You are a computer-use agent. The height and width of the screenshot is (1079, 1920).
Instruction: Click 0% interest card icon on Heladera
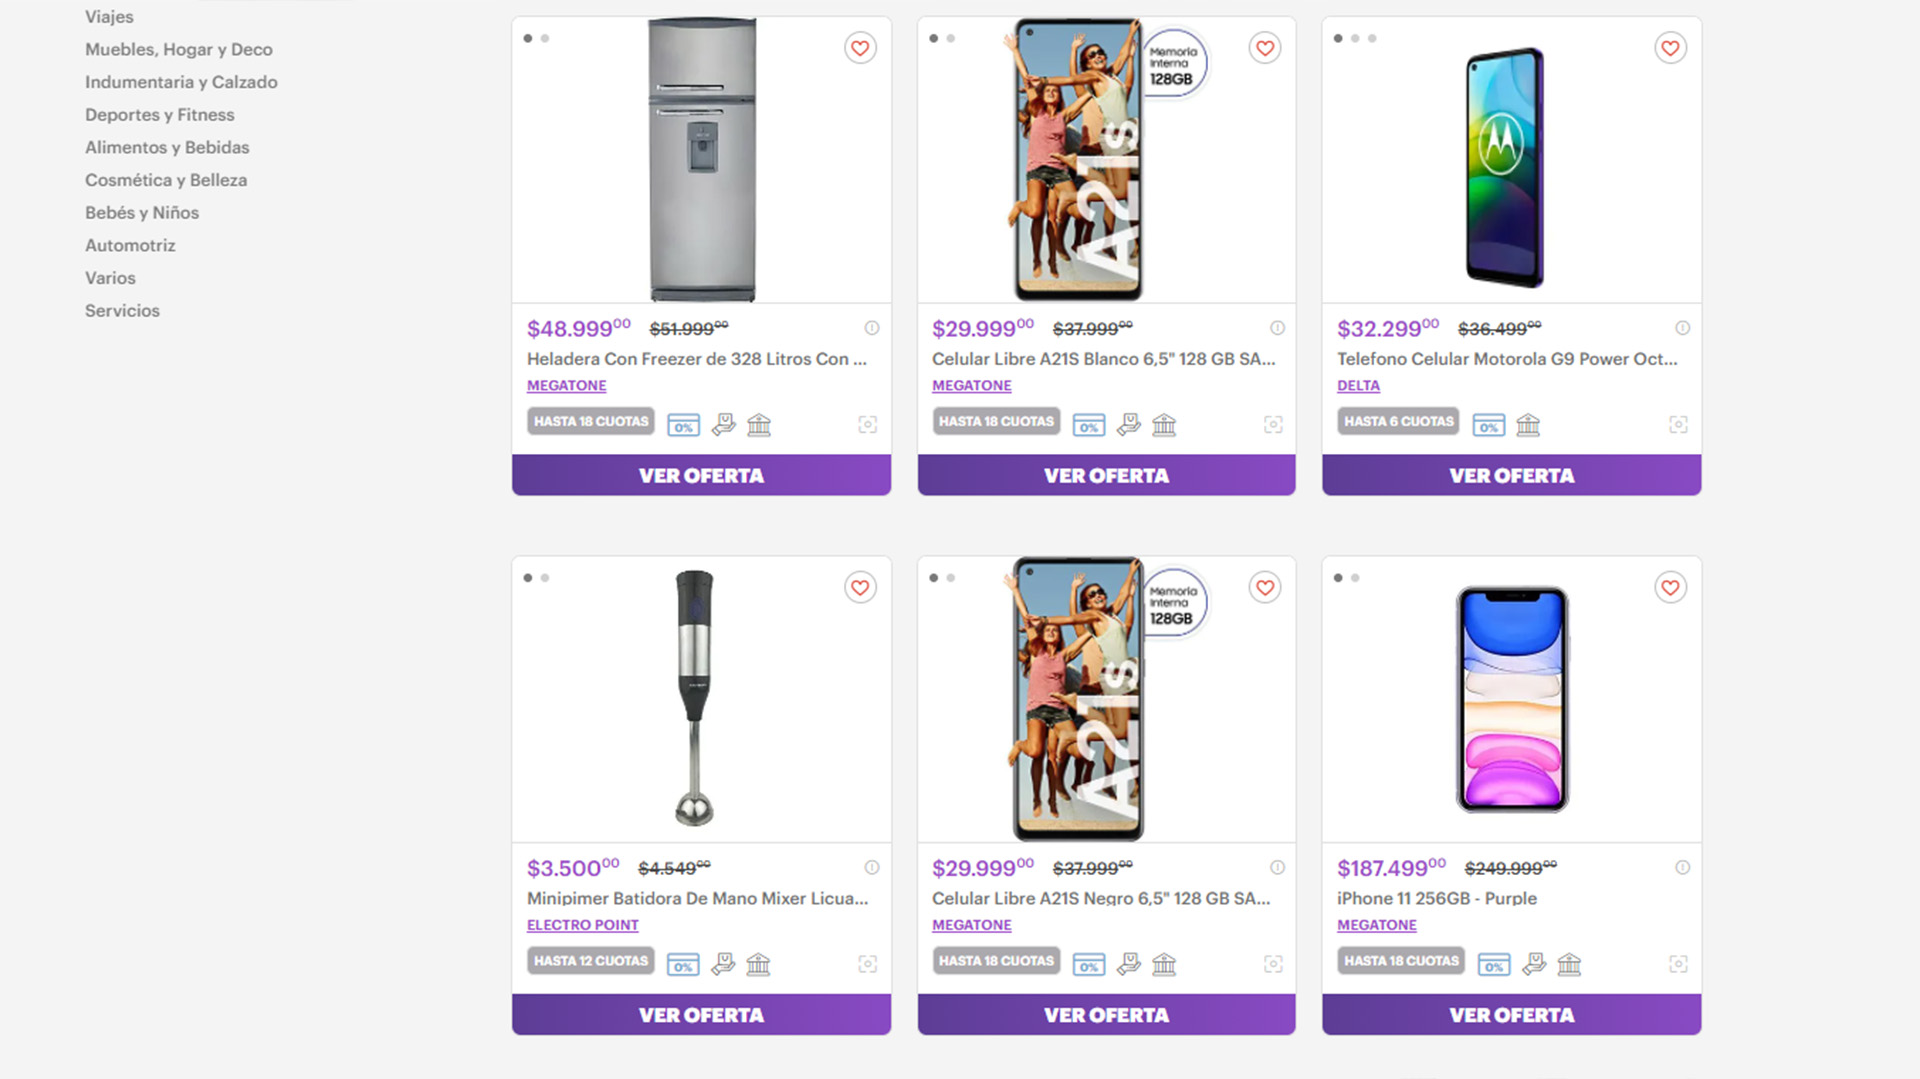683,425
